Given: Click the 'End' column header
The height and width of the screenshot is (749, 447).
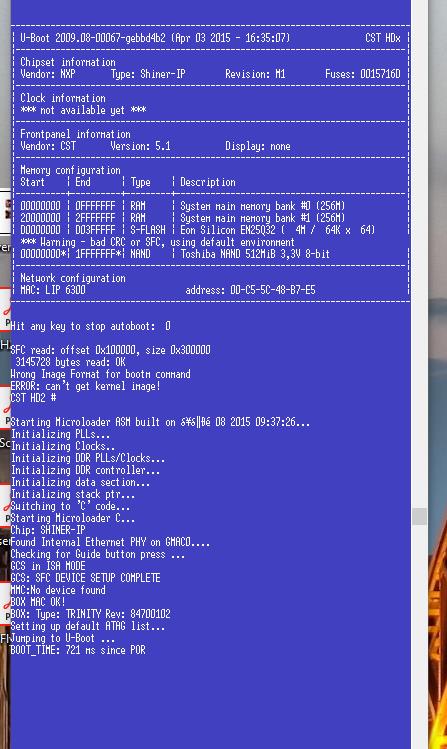Looking at the screenshot, I should [83, 182].
